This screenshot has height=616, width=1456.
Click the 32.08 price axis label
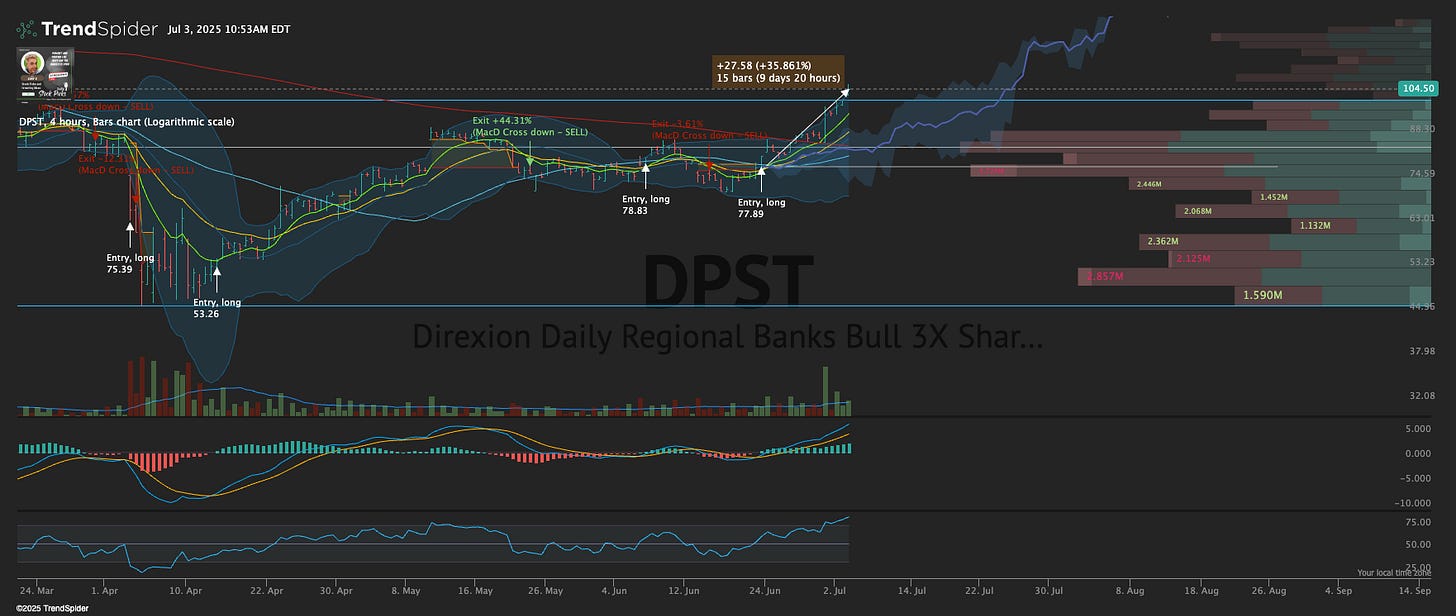(x=1422, y=396)
